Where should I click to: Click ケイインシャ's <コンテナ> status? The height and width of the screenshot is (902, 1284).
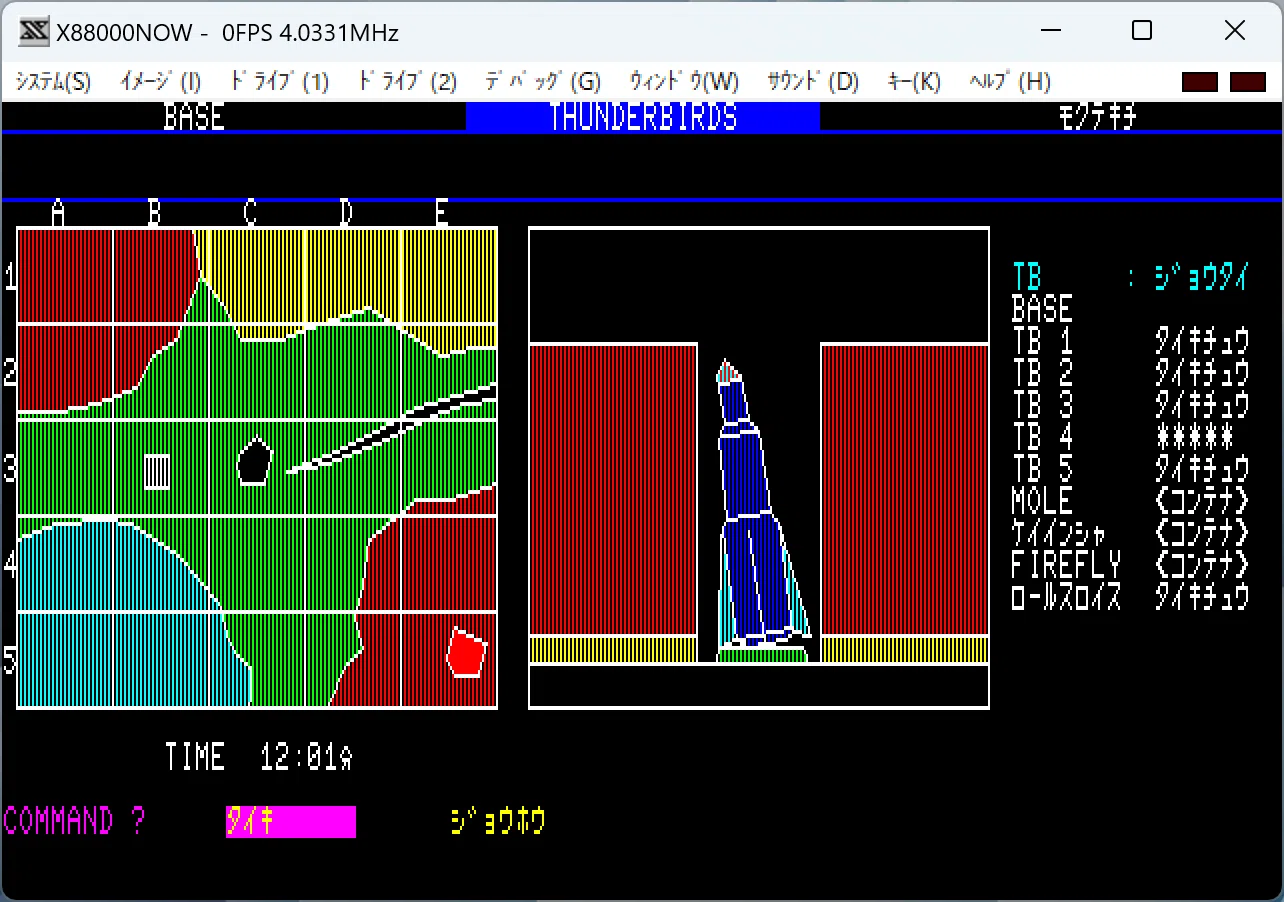pyautogui.click(x=1202, y=533)
